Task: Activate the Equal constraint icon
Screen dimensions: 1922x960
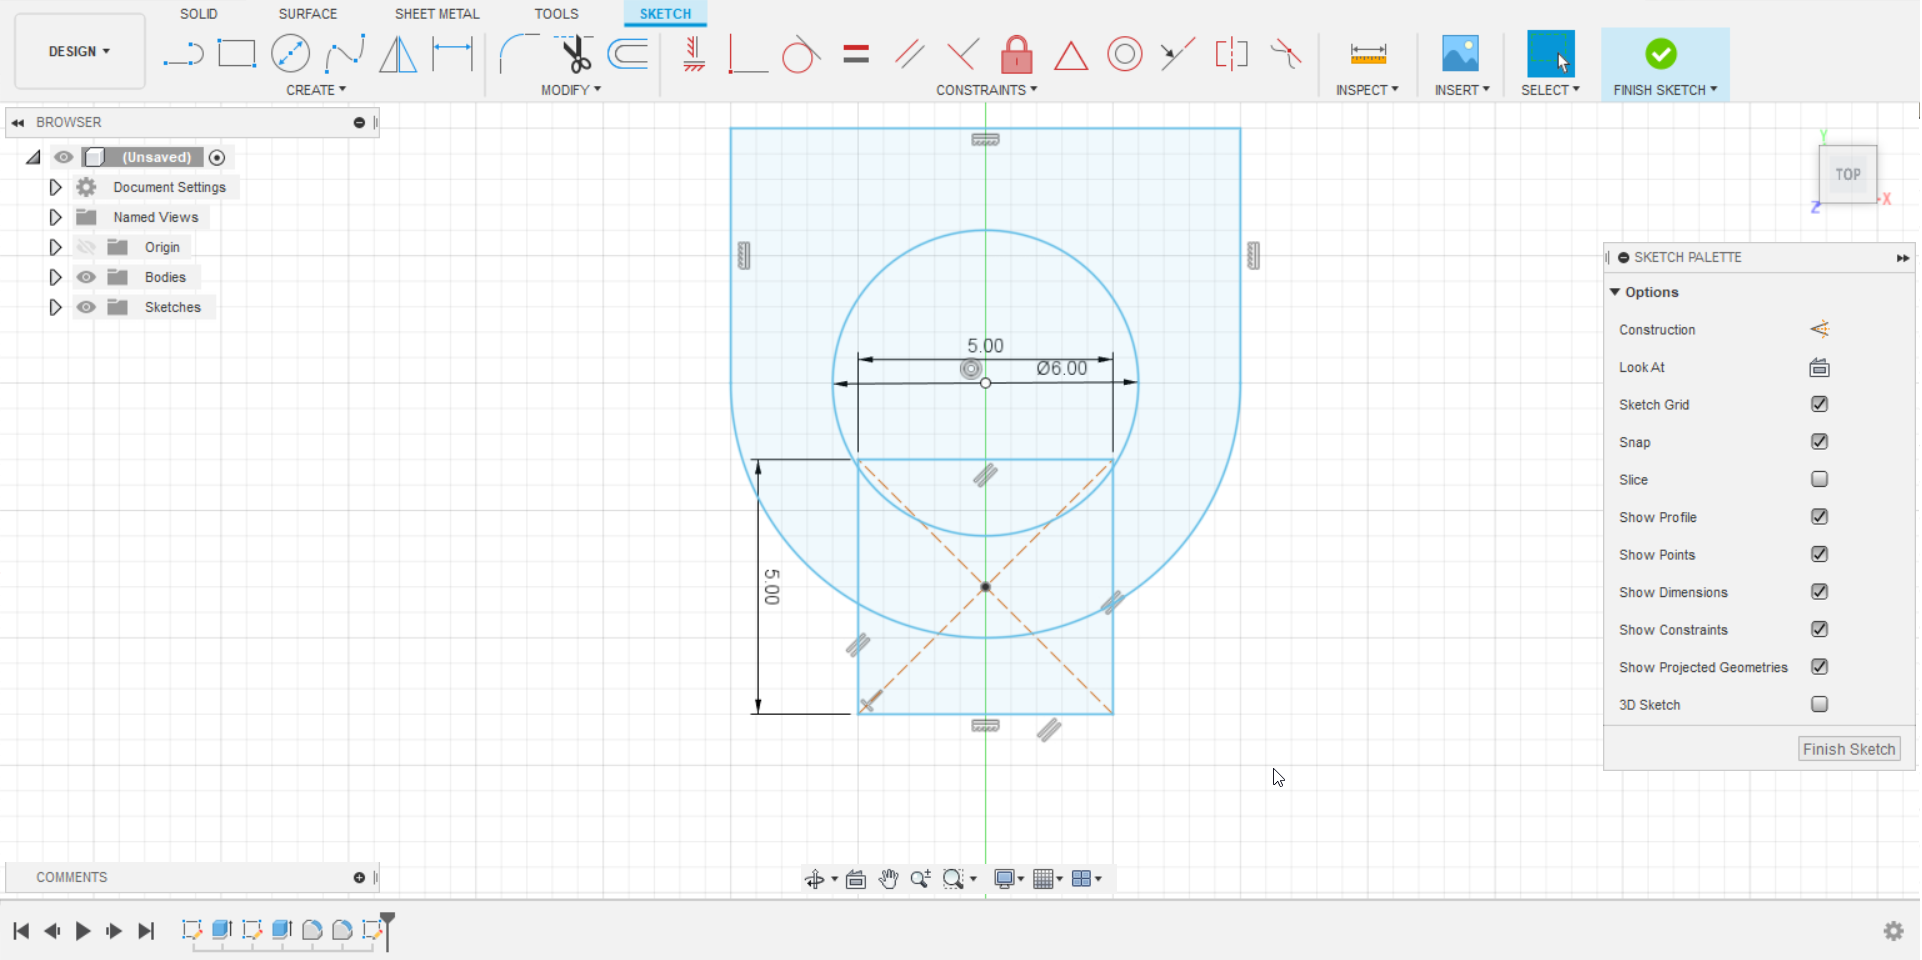Action: 856,54
